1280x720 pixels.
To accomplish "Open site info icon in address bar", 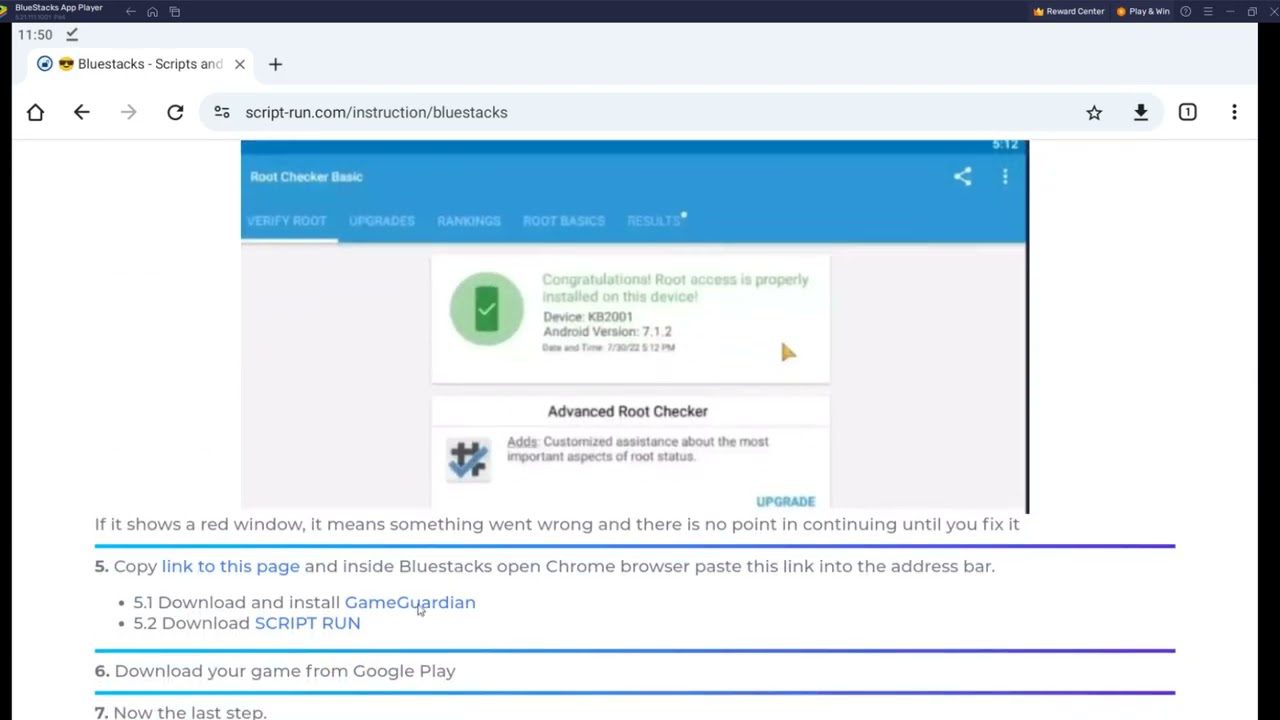I will click(x=222, y=113).
